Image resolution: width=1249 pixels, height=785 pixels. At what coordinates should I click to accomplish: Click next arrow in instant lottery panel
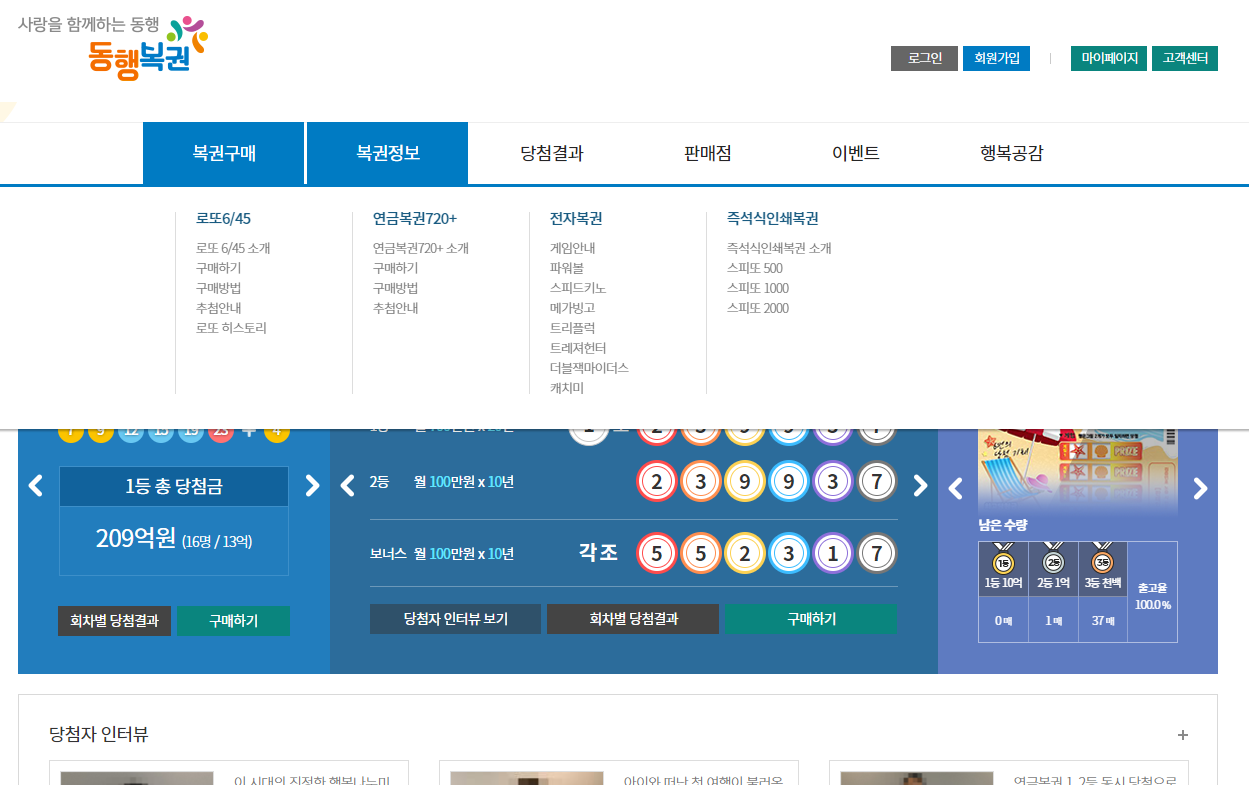point(1201,489)
